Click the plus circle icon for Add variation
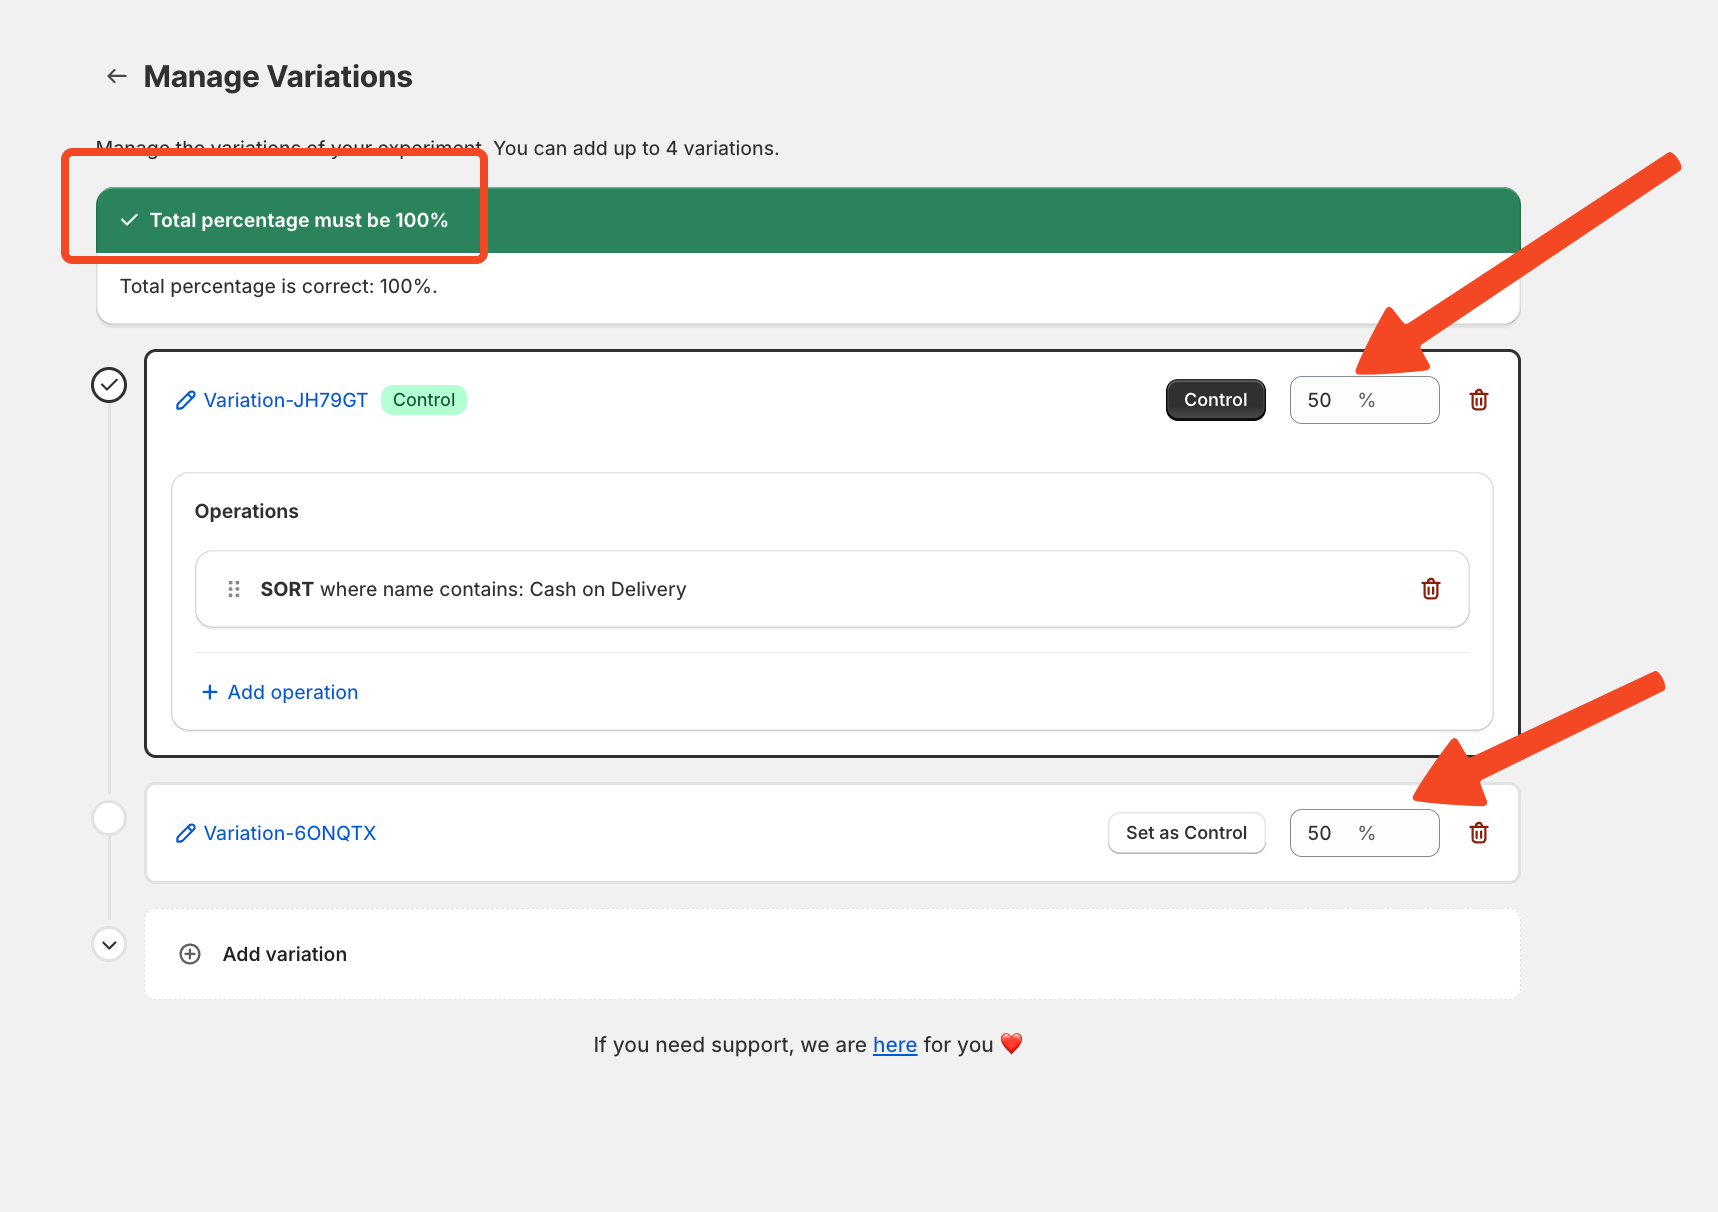This screenshot has height=1212, width=1718. pos(190,954)
